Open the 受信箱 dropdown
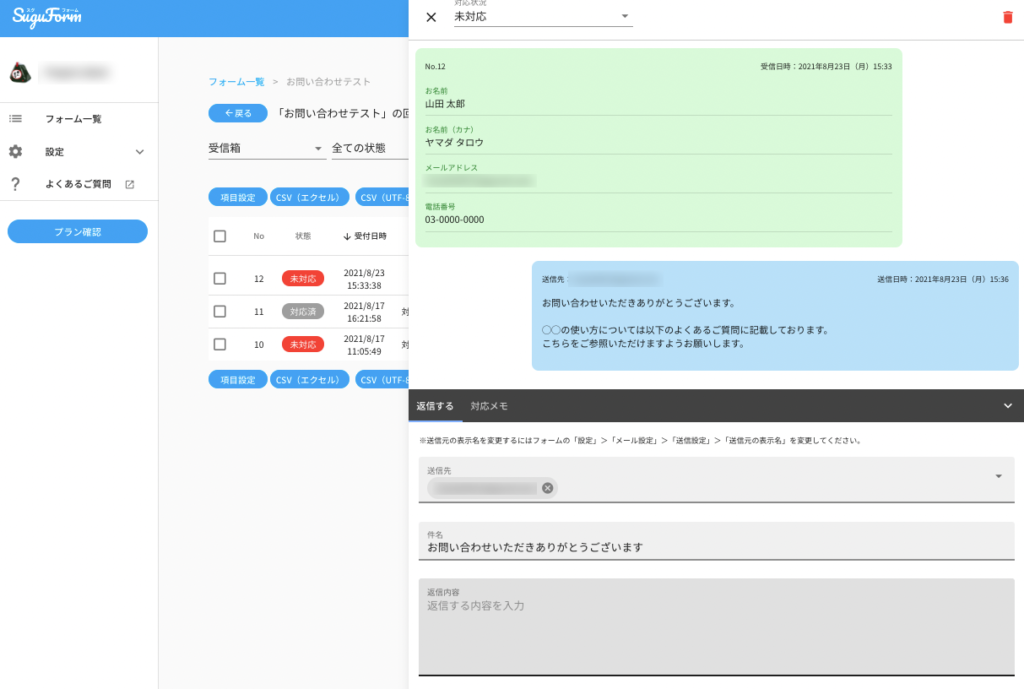 (x=266, y=148)
